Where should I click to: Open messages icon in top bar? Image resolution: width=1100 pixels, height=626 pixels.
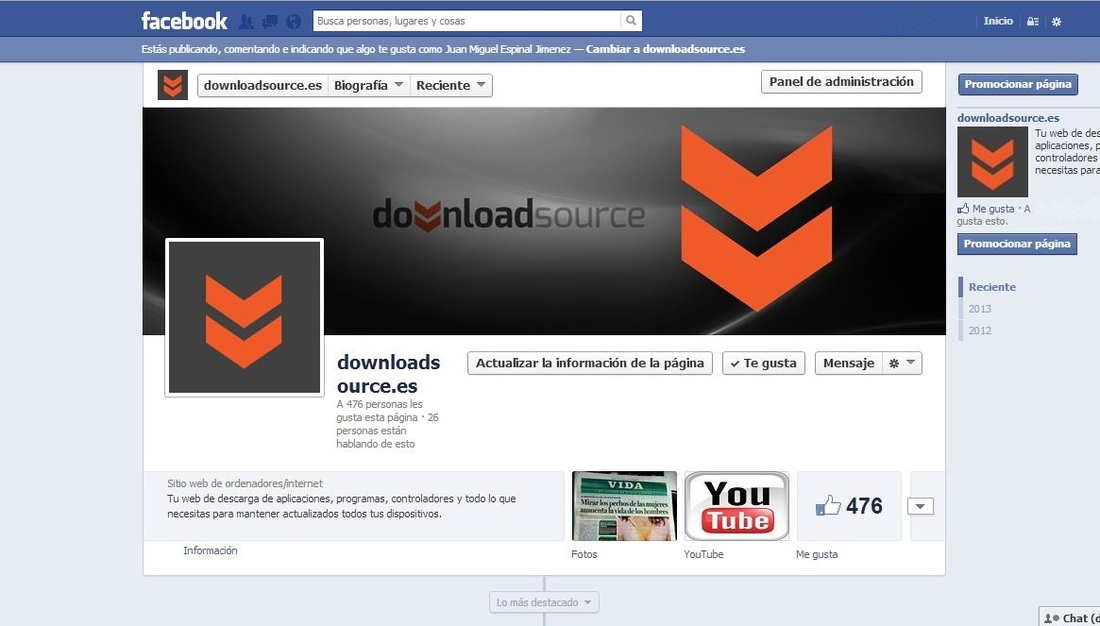269,22
